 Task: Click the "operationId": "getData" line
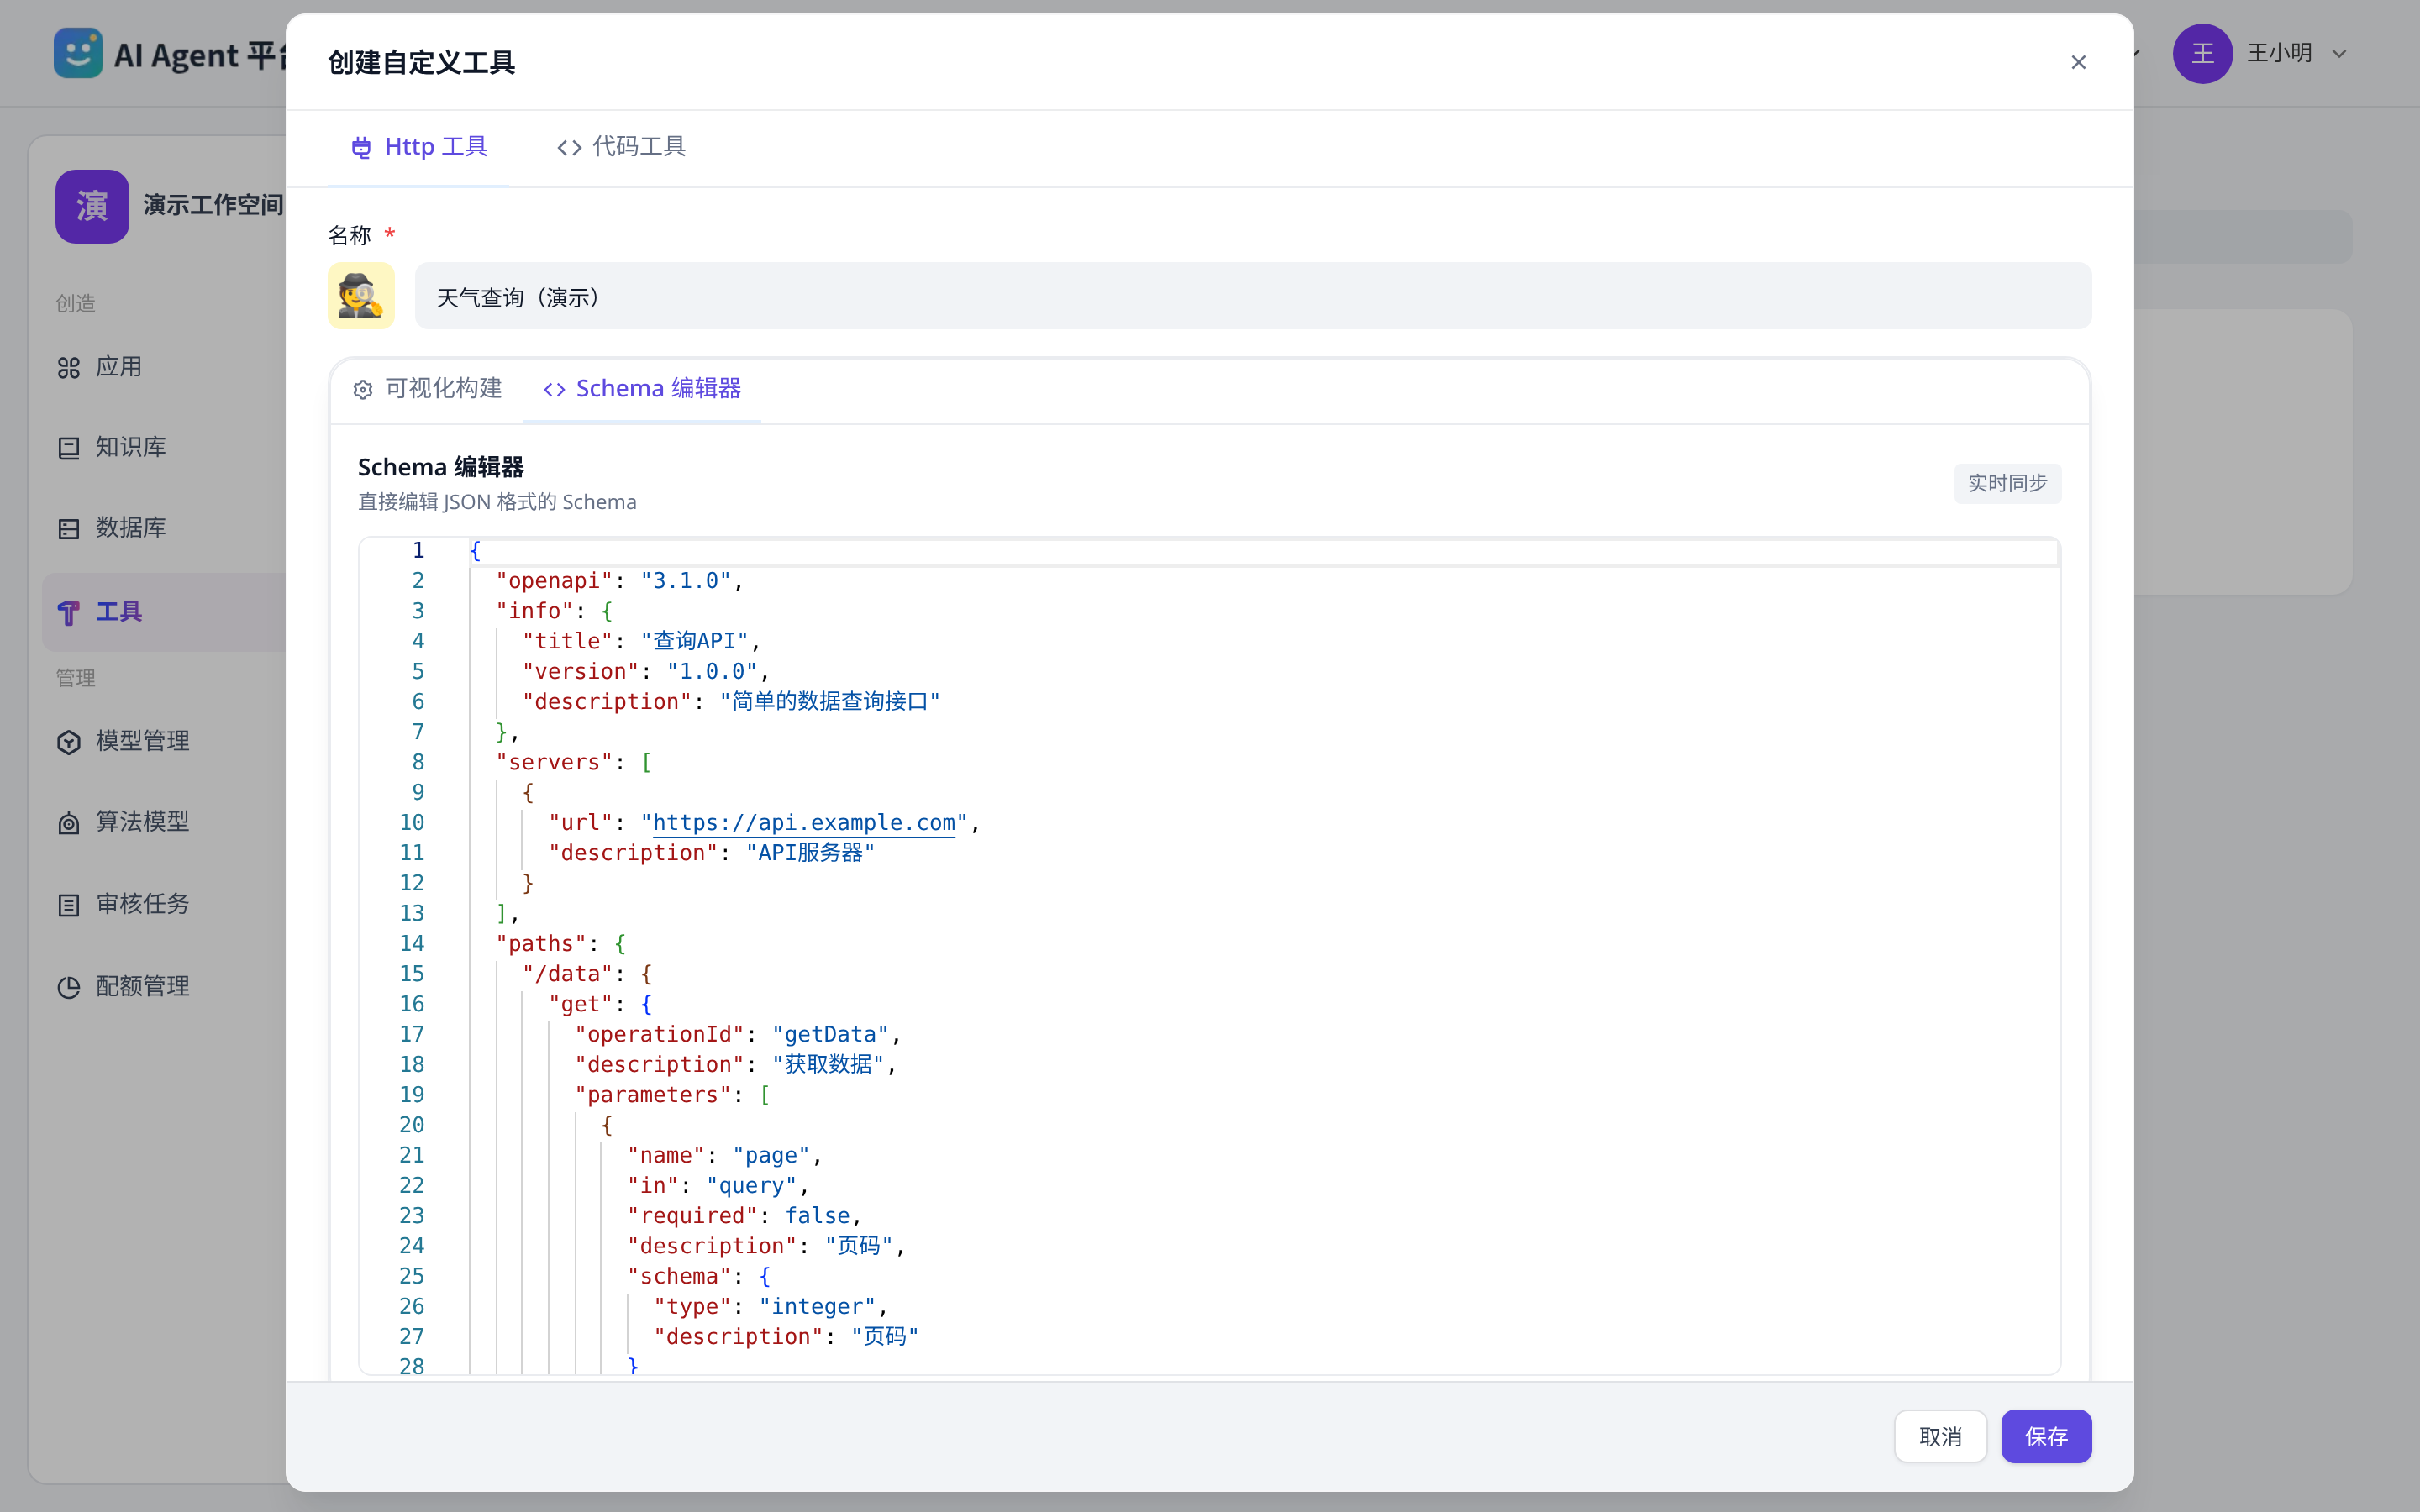point(738,1034)
